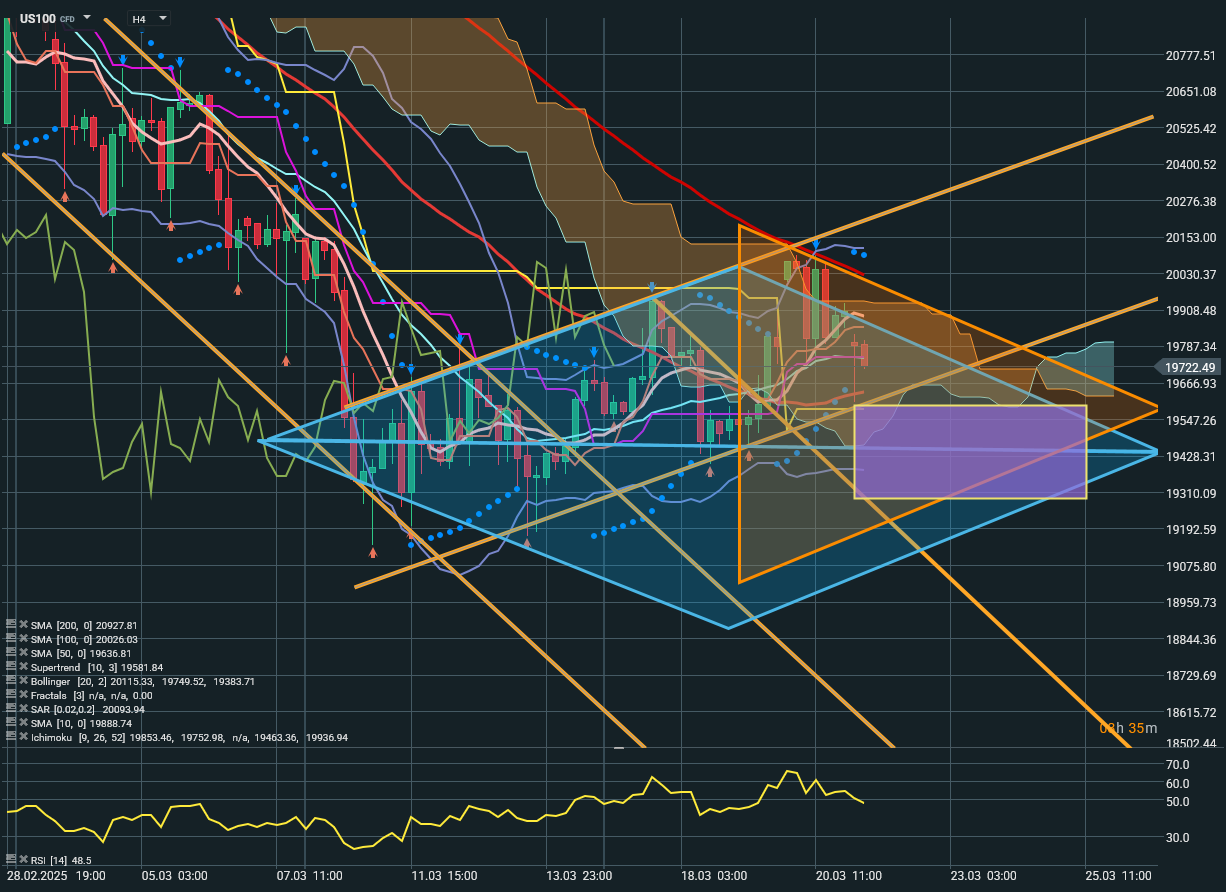The height and width of the screenshot is (892, 1226).
Task: Click the 23.03 03:00 time label
Action: [983, 875]
